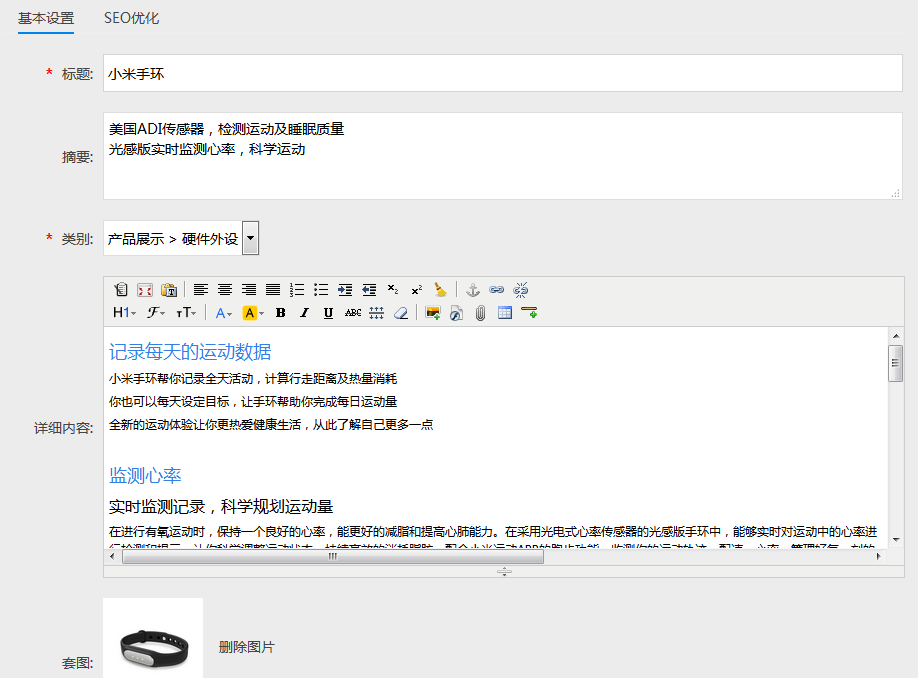Insert an anchor with the anchor icon
Viewport: 918px width, 678px height.
click(474, 290)
